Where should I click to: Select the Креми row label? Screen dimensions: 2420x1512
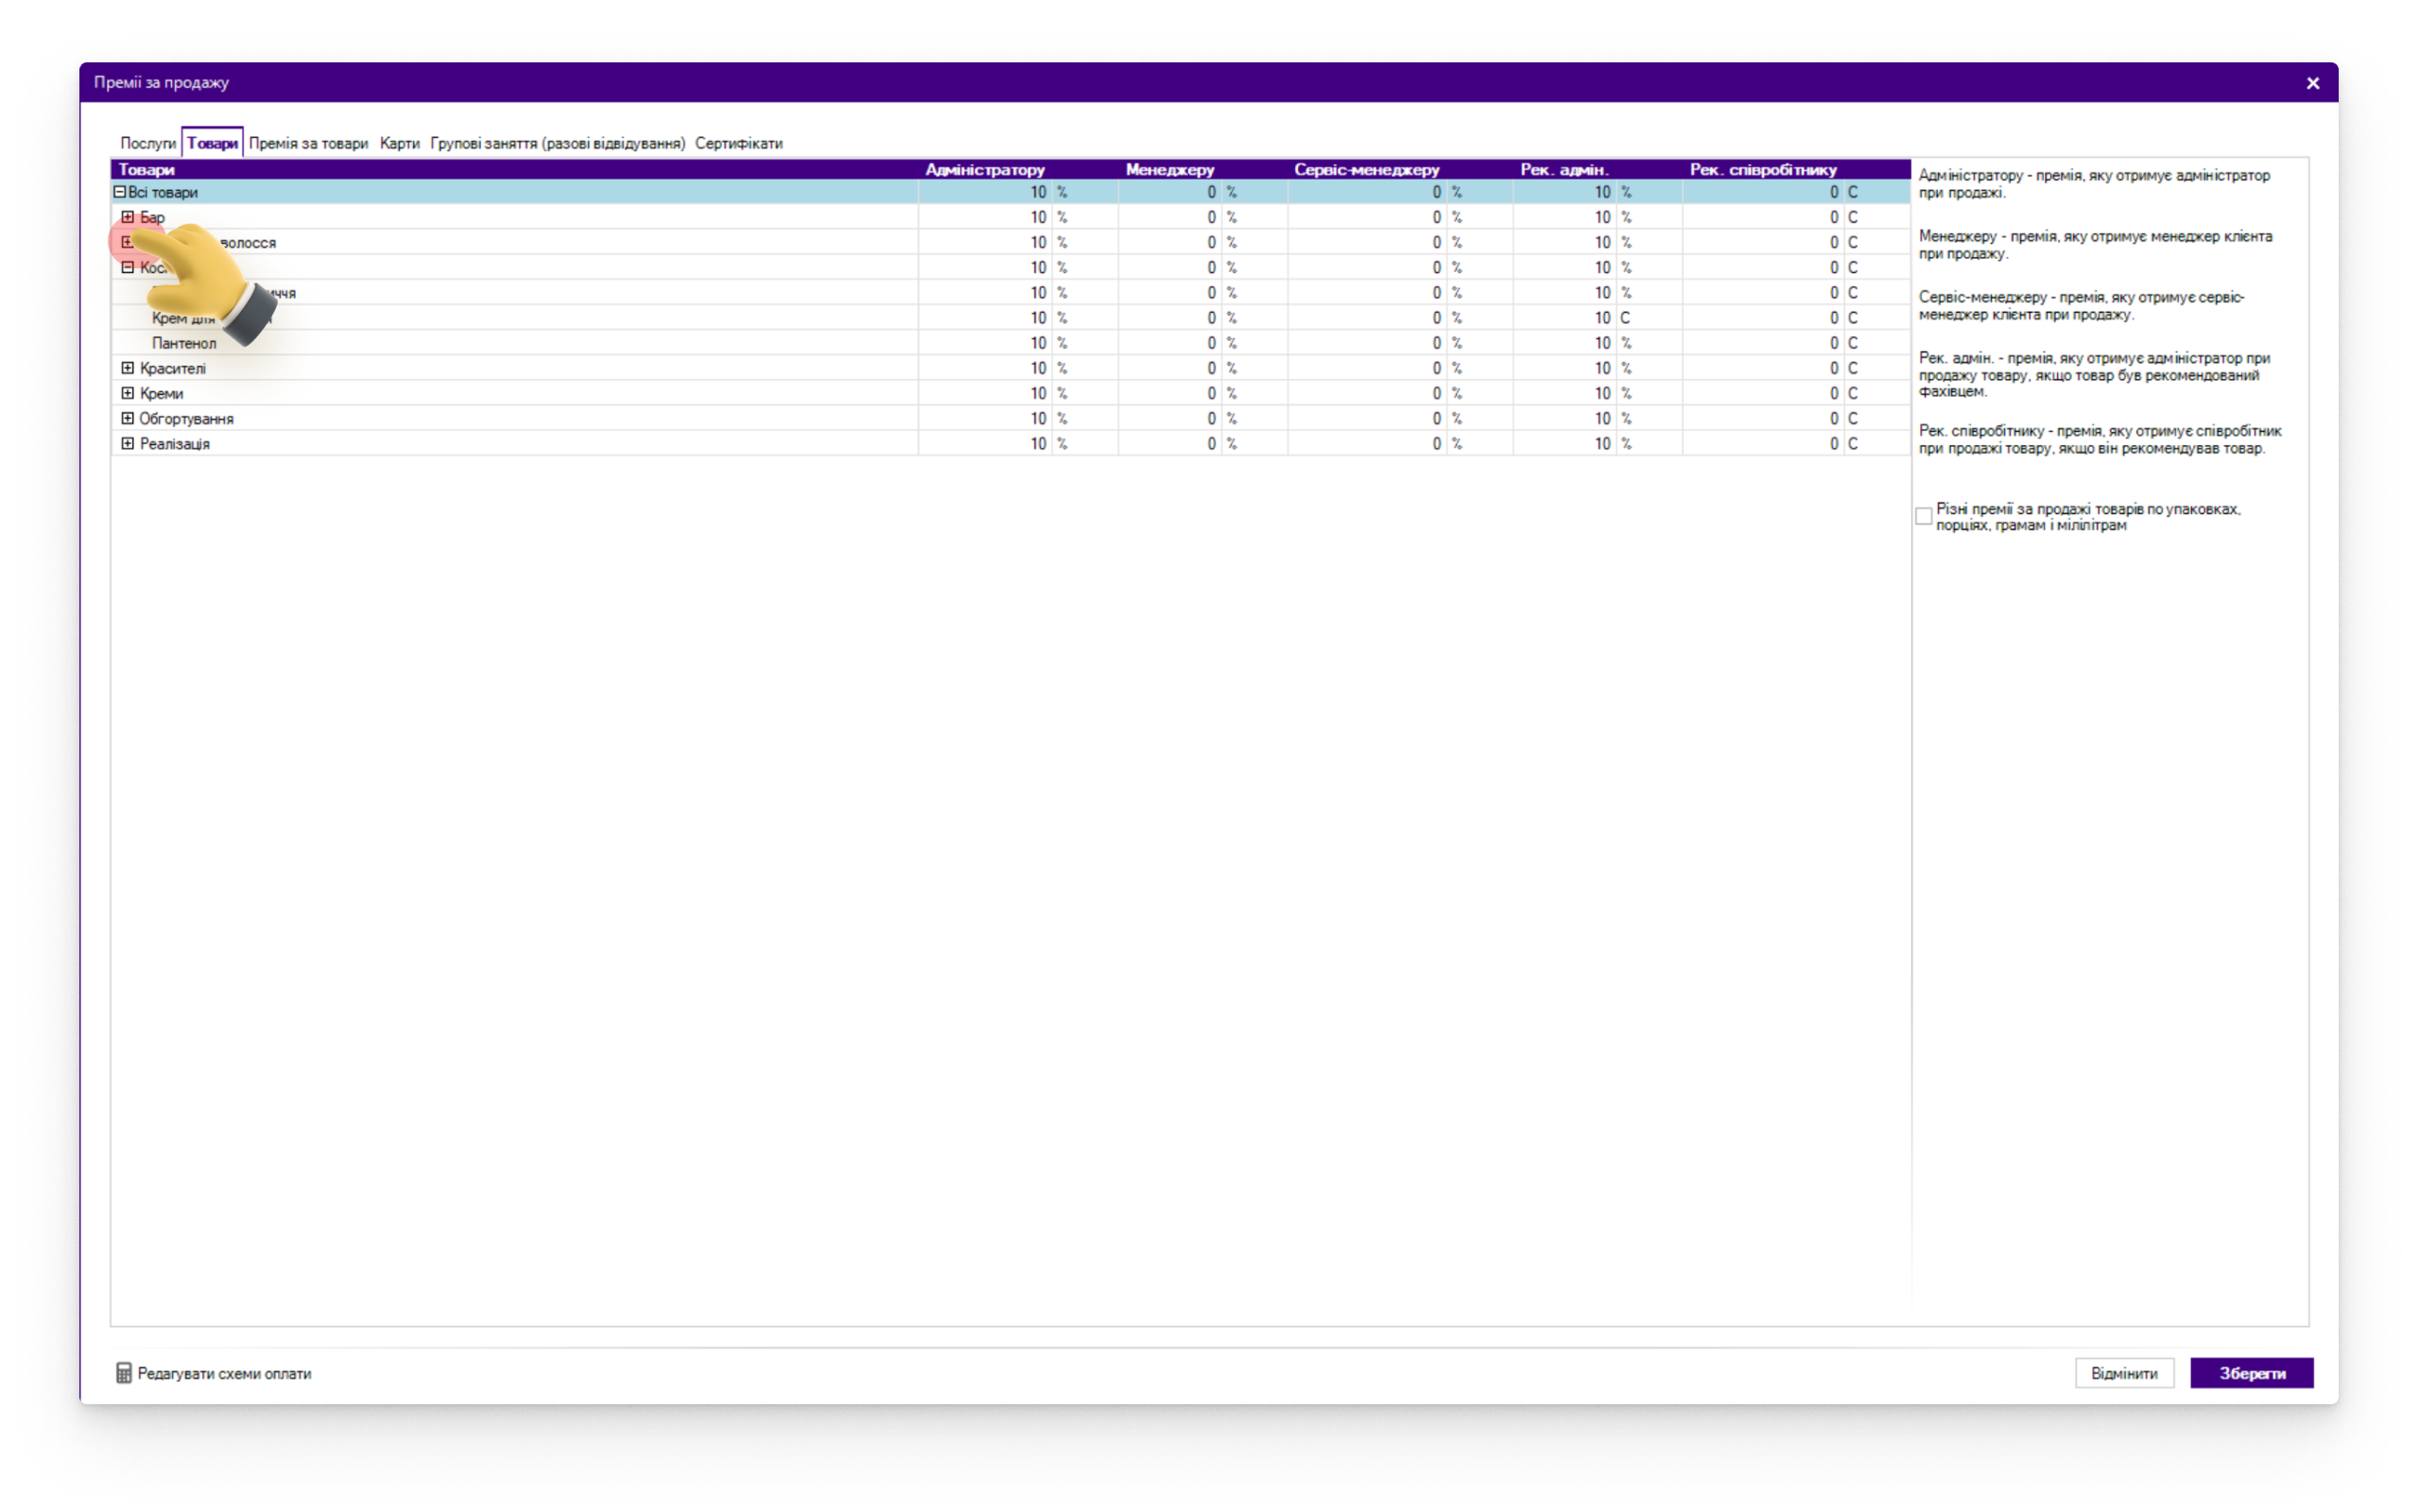pyautogui.click(x=161, y=393)
